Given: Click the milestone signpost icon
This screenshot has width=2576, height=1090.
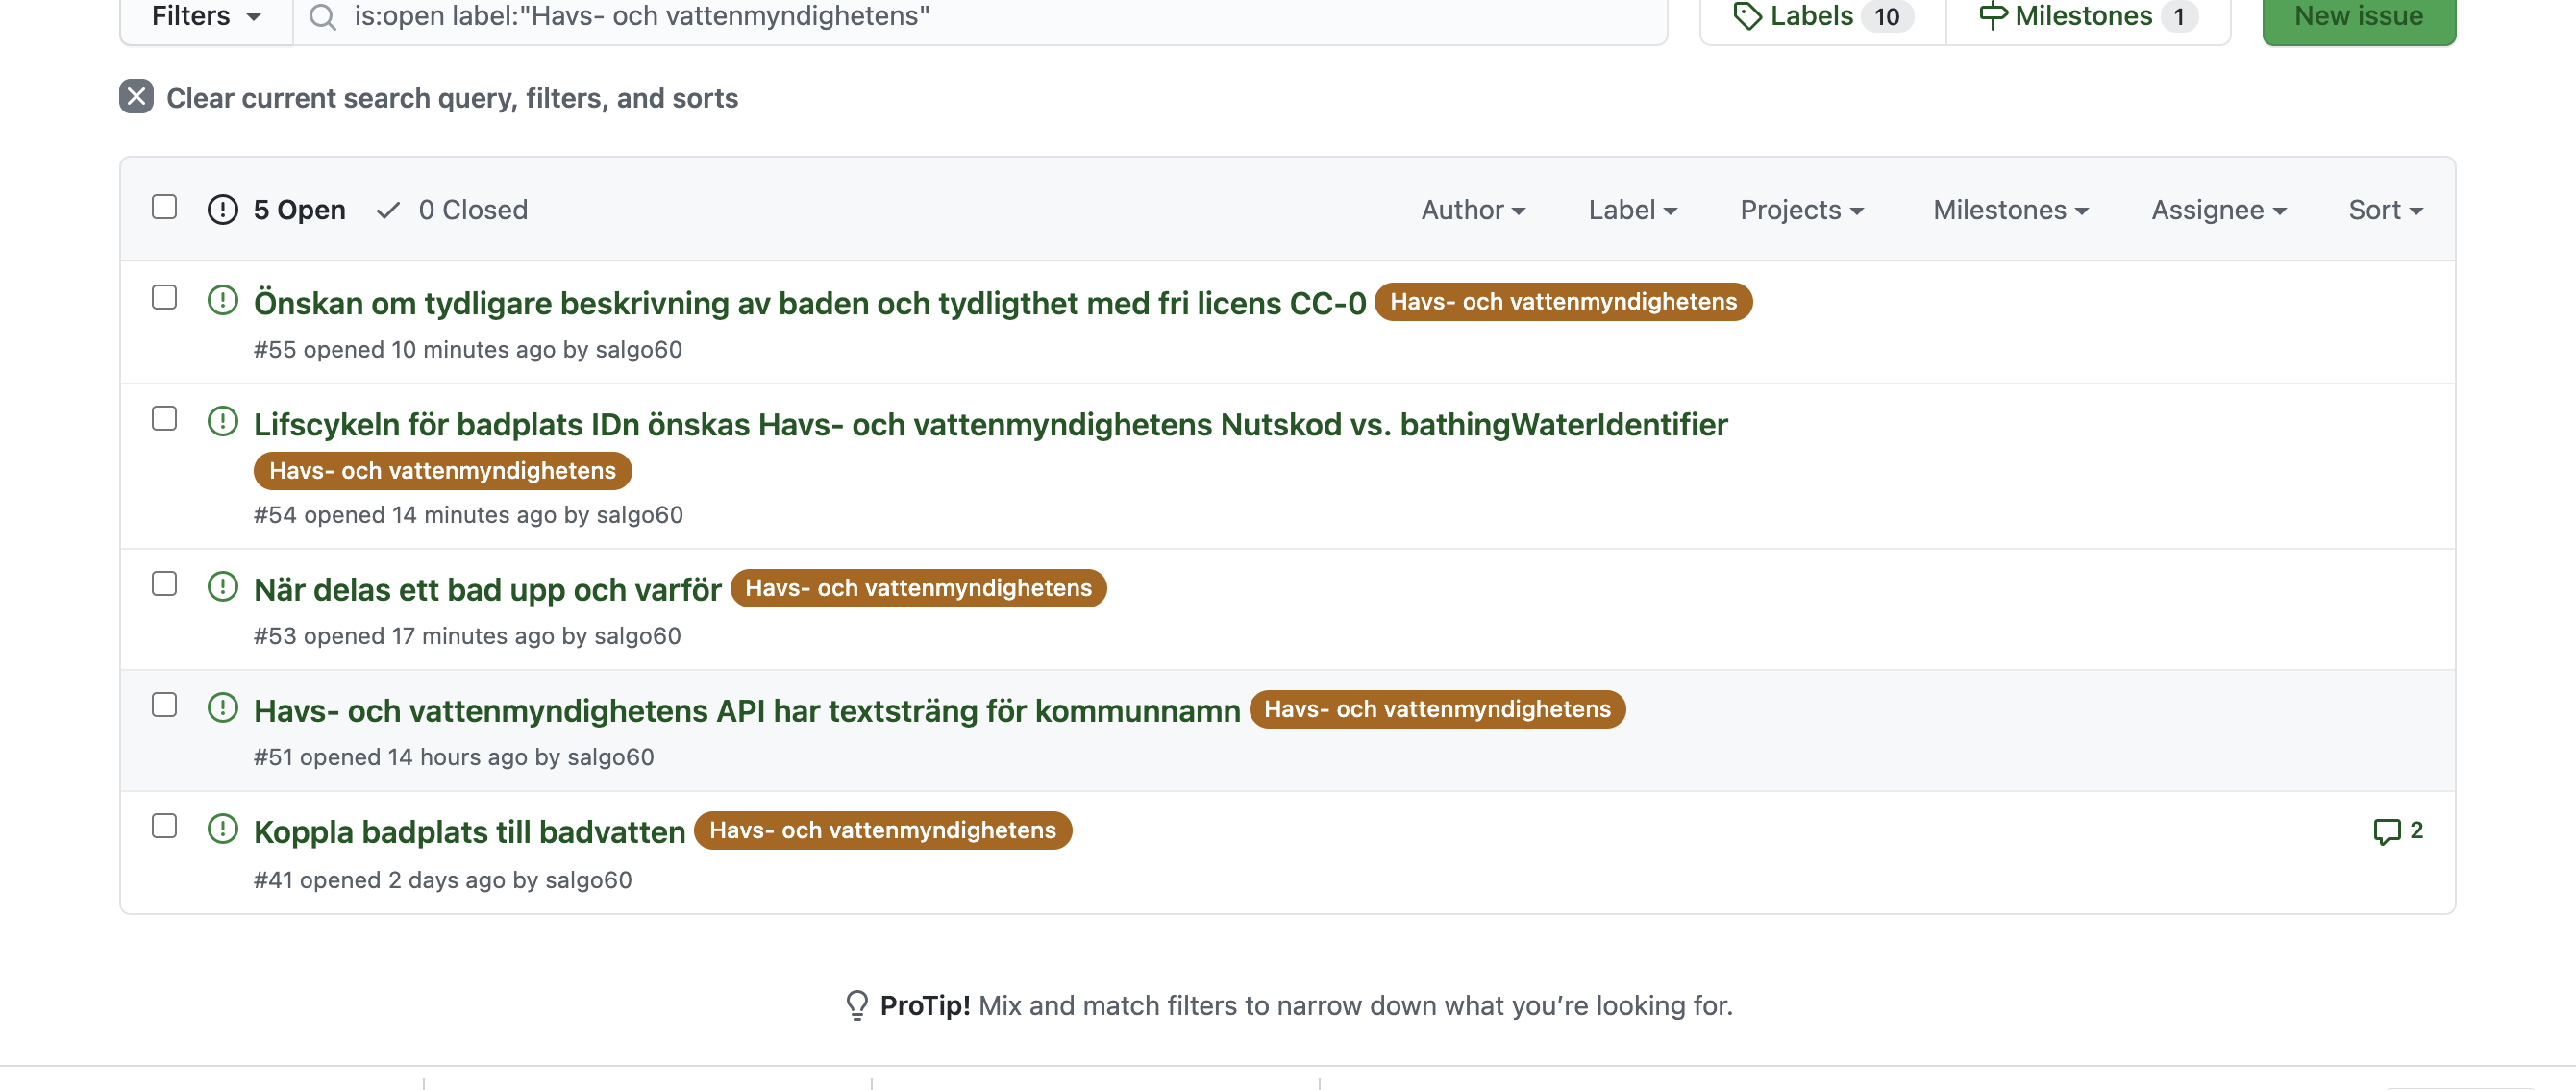Looking at the screenshot, I should coord(1992,16).
